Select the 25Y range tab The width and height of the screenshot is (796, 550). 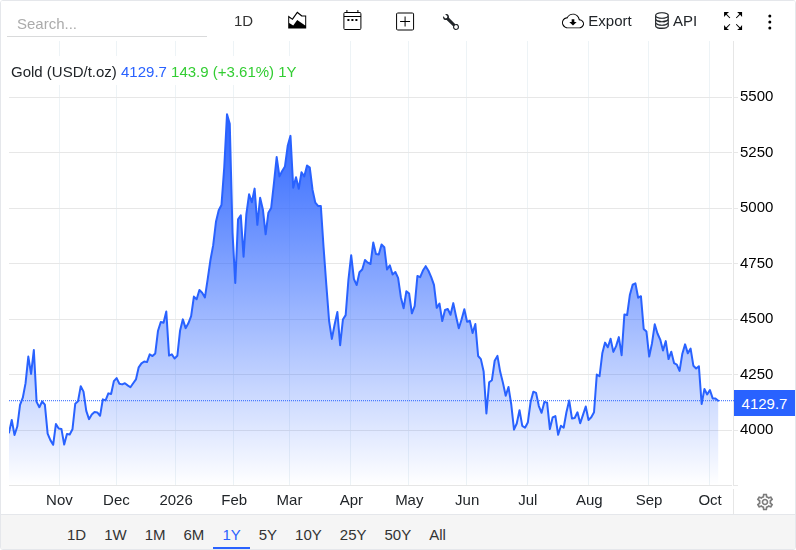353,535
